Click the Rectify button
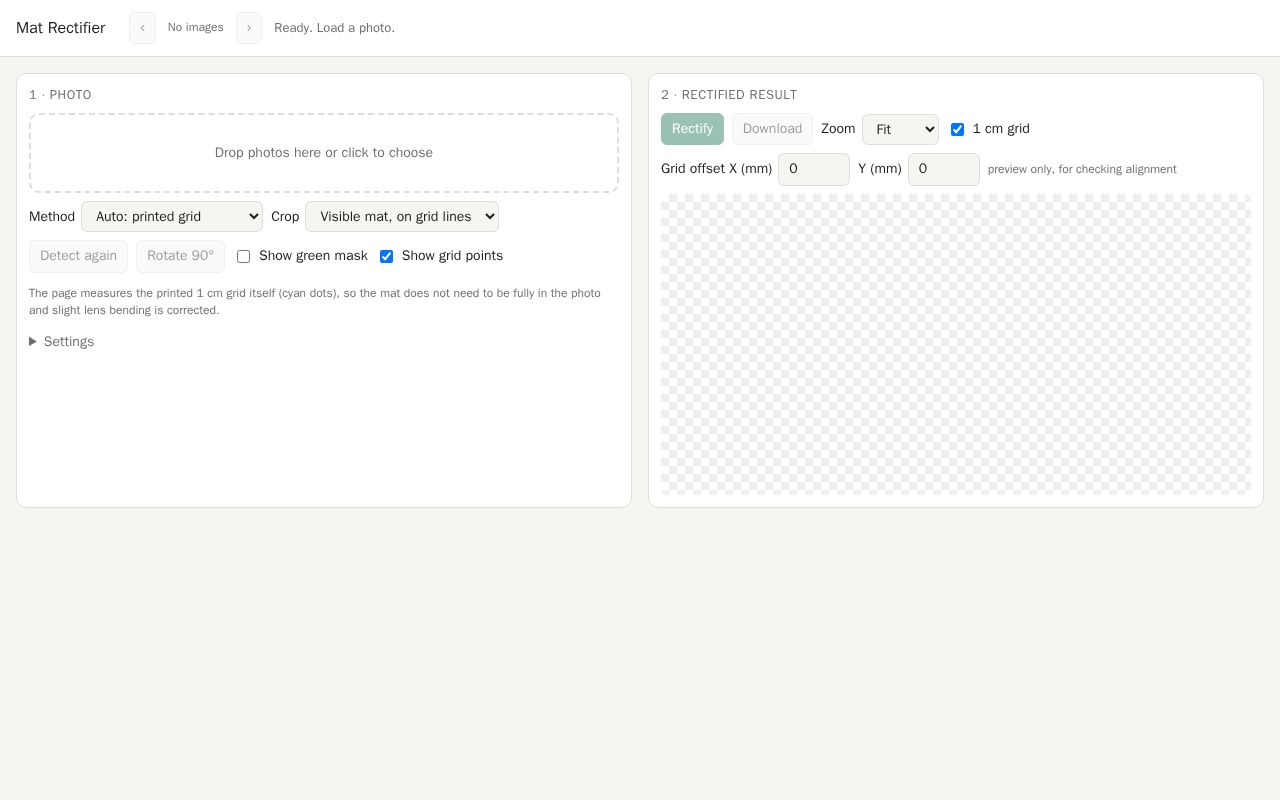Image resolution: width=1280 pixels, height=800 pixels. click(692, 129)
